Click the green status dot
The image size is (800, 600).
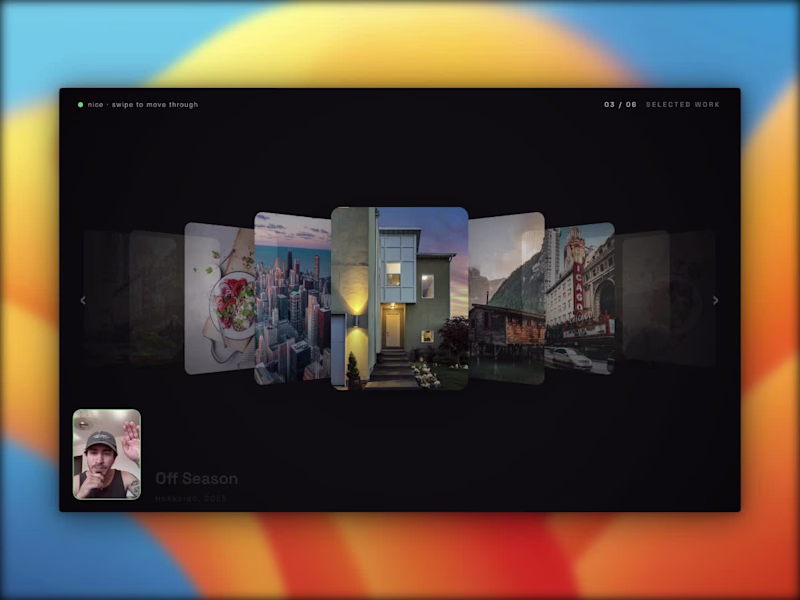80,105
